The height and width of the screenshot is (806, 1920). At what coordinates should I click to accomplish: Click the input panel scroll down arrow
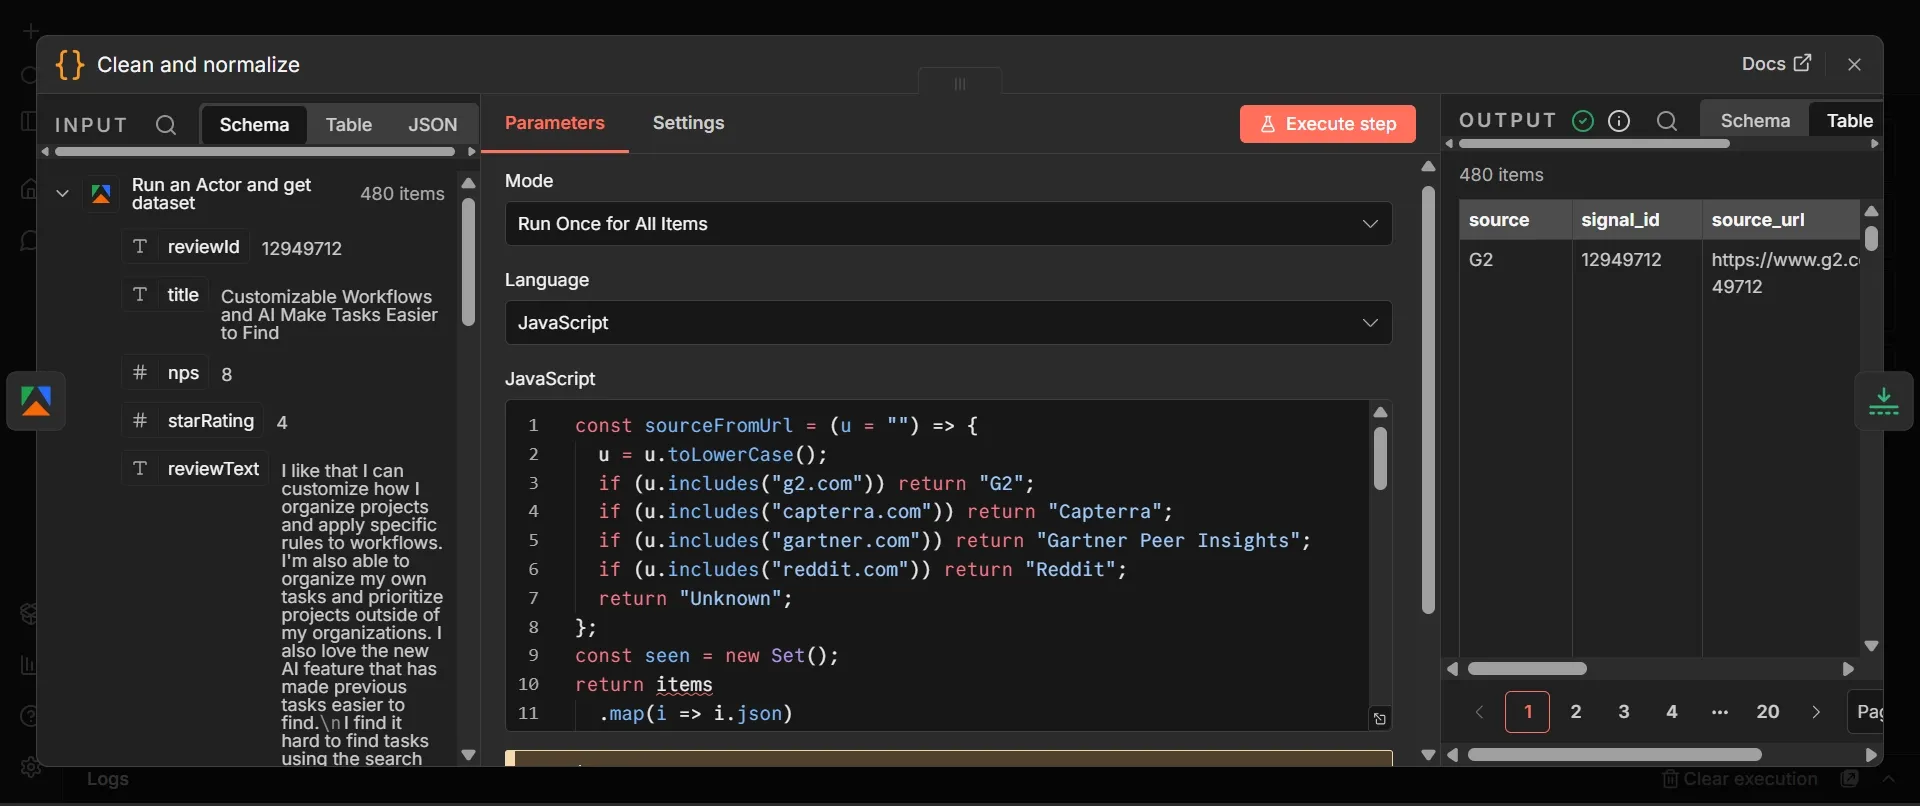tap(468, 755)
